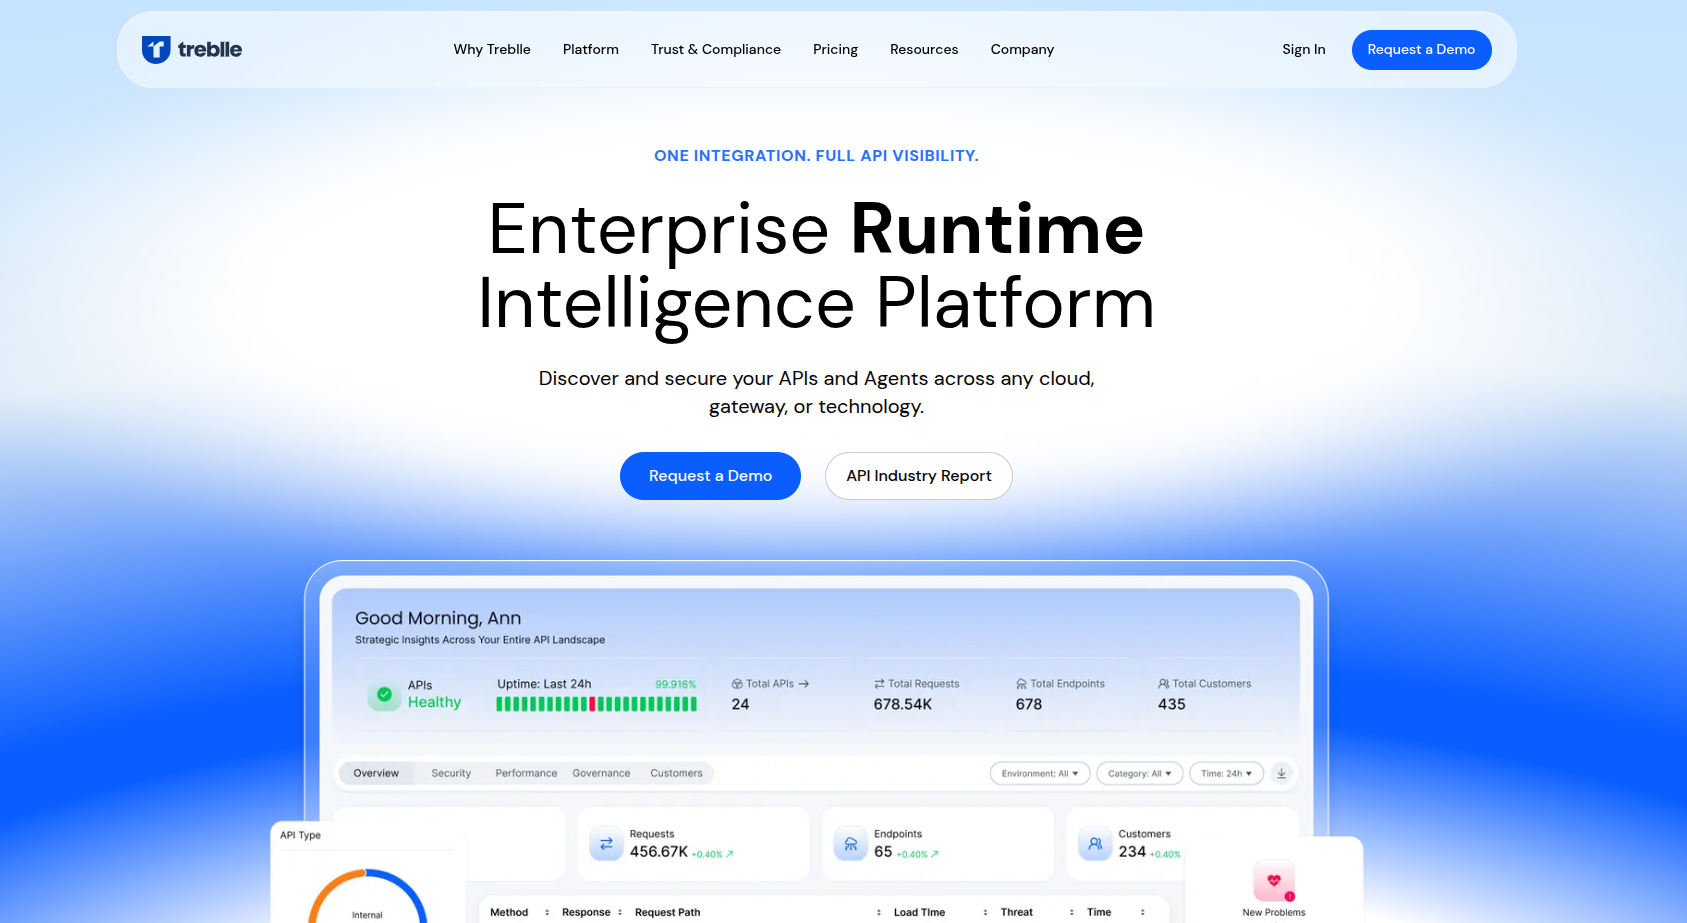Open the Why Treblle menu
This screenshot has height=923, width=1687.
click(492, 49)
